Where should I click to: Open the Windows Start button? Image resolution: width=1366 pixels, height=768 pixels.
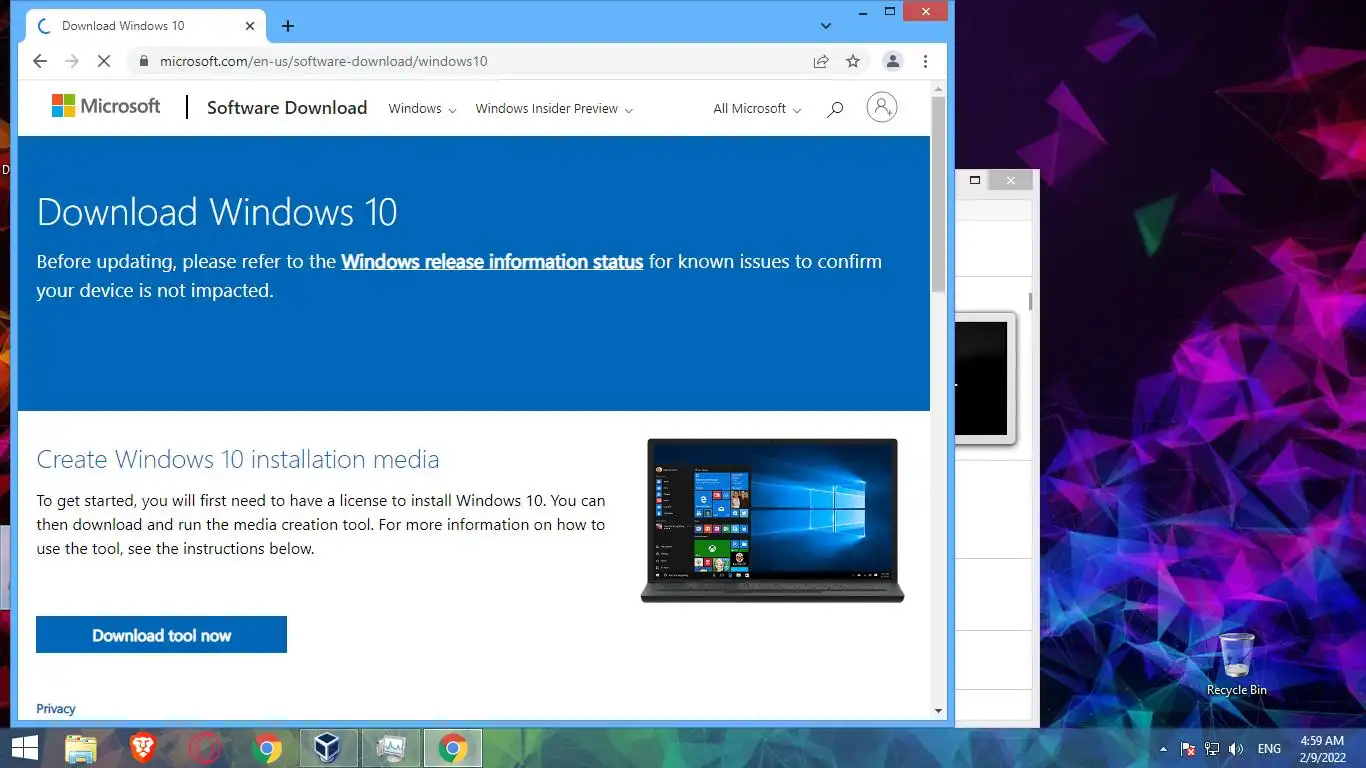(x=24, y=748)
